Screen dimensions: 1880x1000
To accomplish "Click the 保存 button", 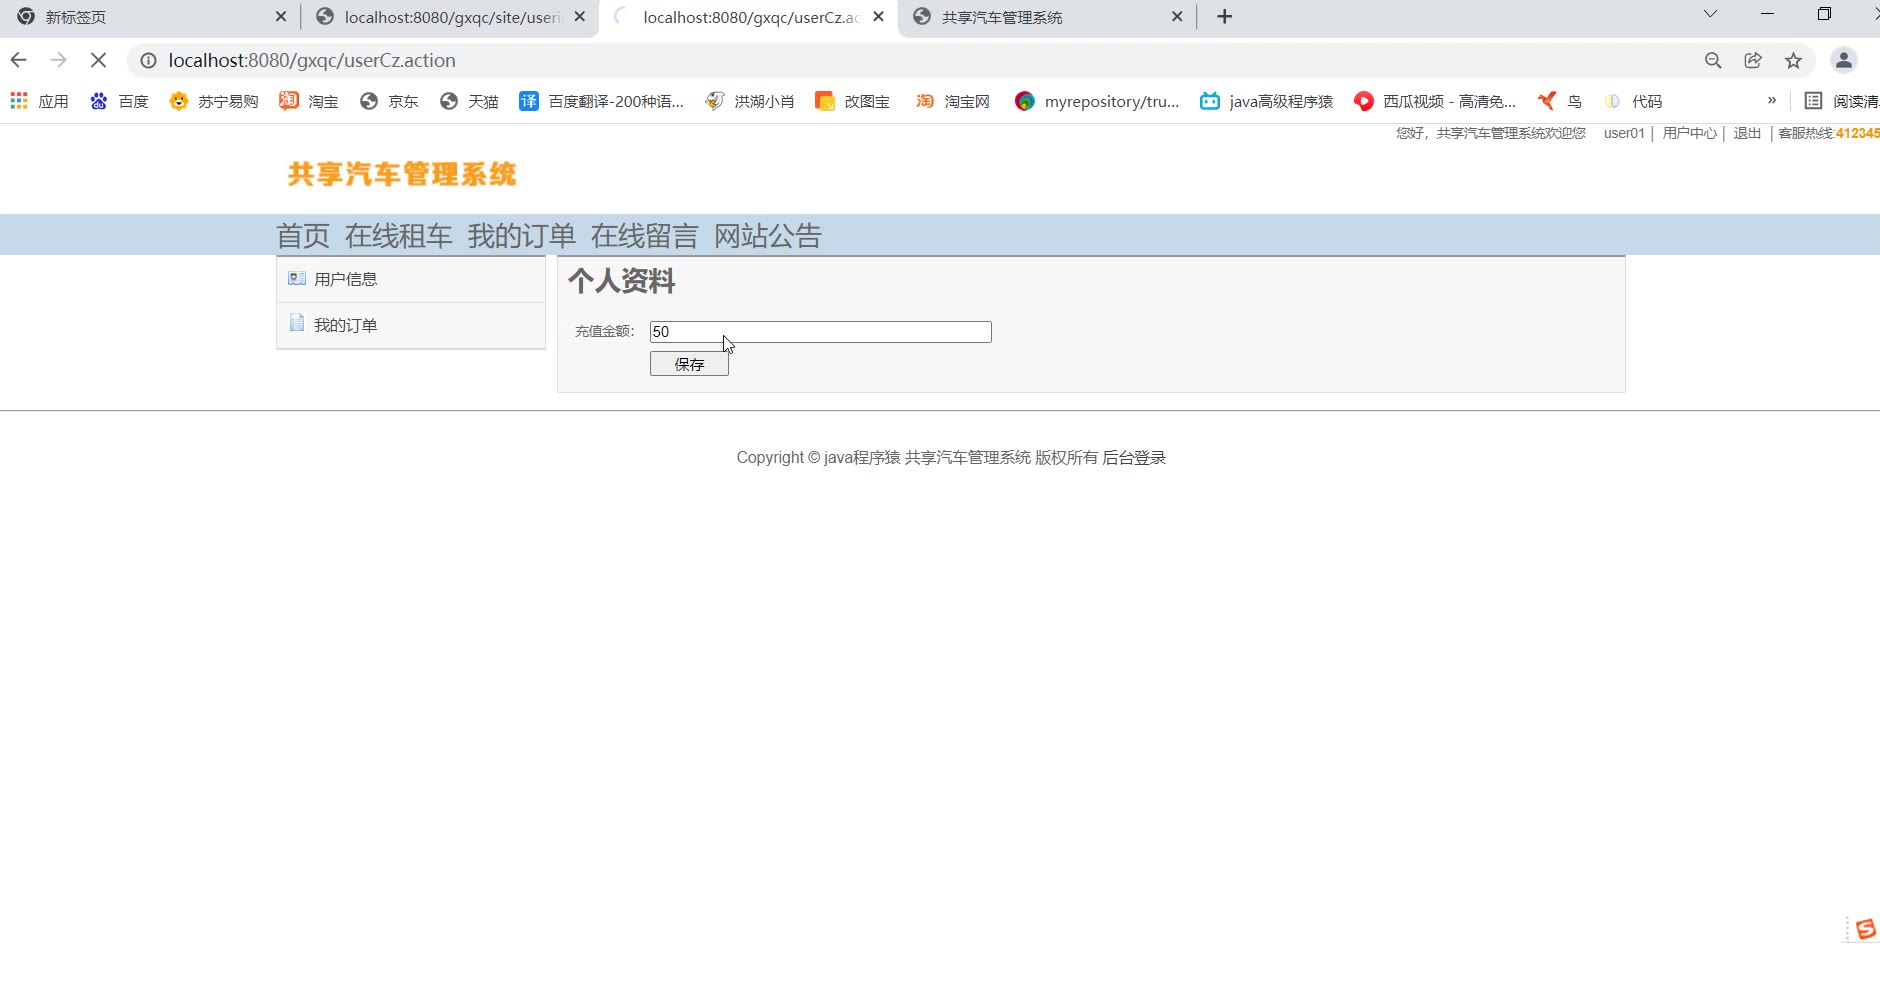I will [x=689, y=364].
